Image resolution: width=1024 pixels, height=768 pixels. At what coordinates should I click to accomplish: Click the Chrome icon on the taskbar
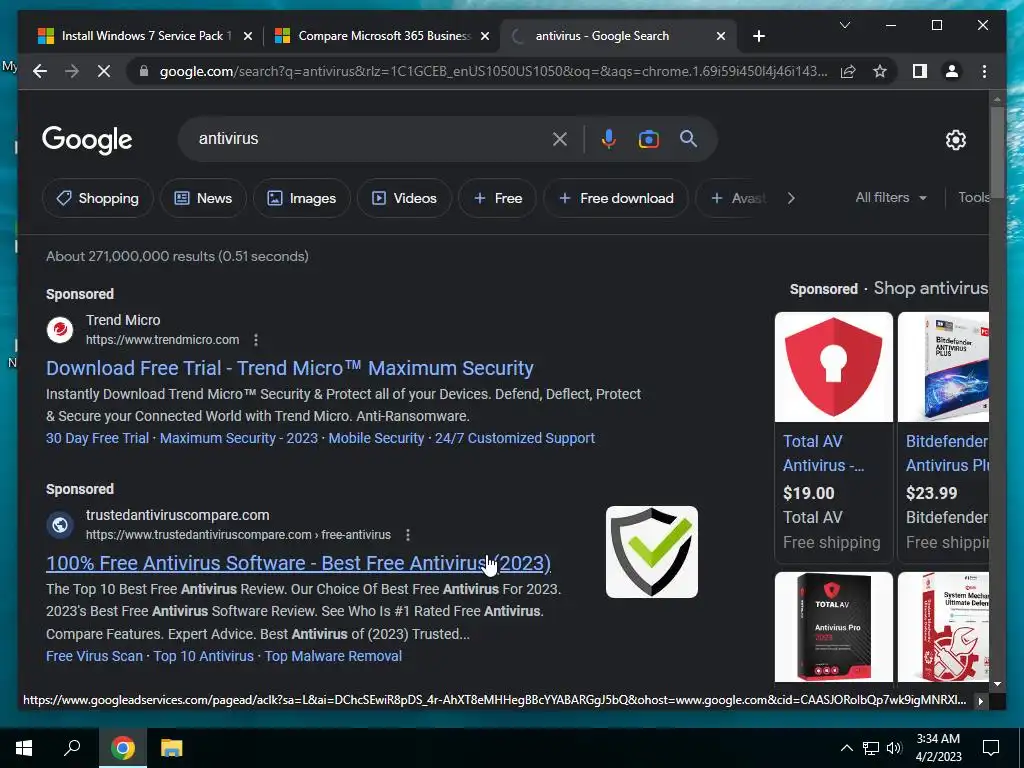tap(123, 748)
